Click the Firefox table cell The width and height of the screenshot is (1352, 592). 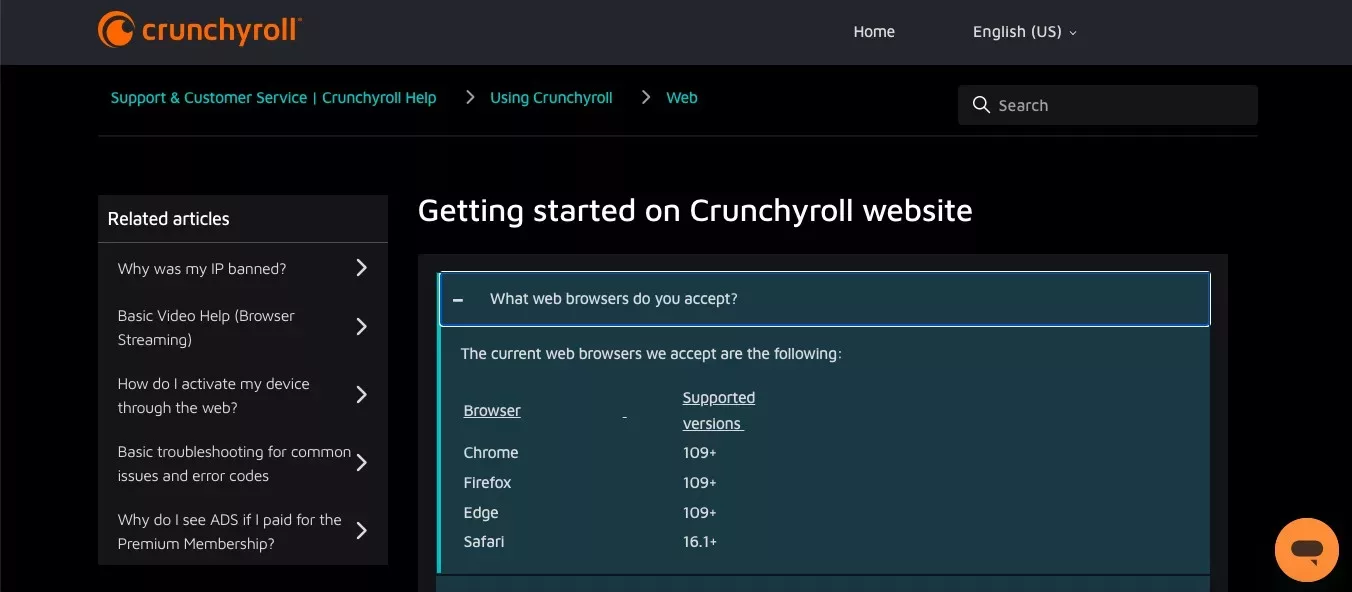tap(487, 483)
